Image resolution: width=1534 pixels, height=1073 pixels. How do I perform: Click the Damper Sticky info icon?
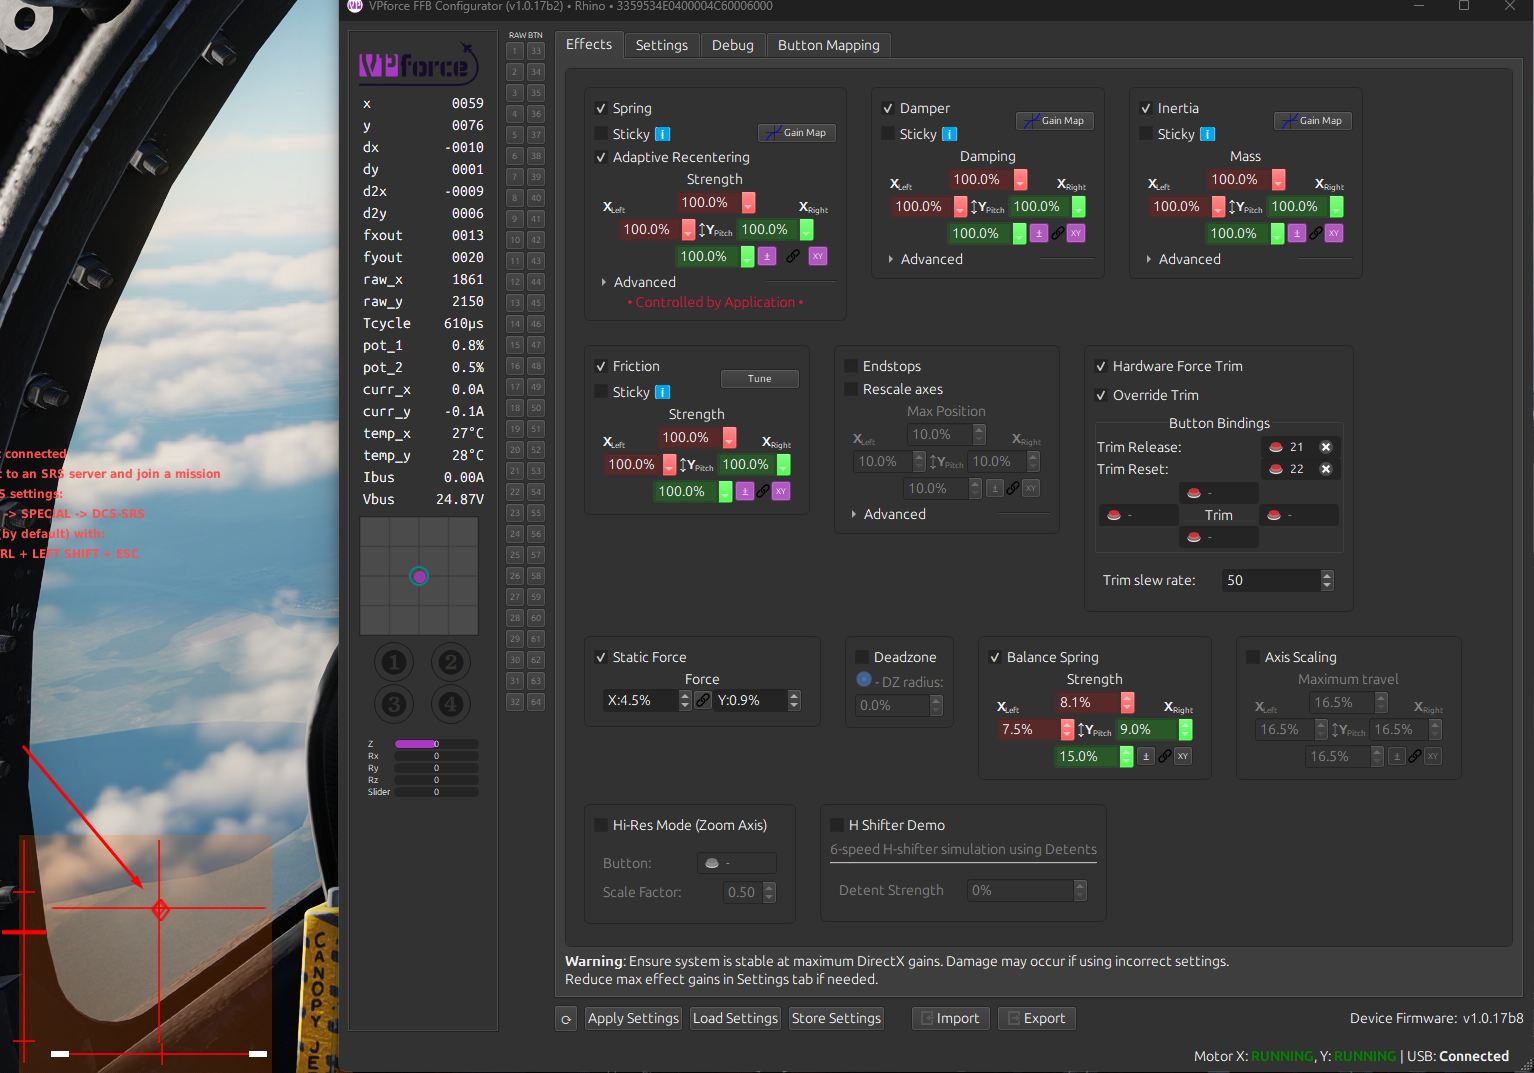(950, 134)
